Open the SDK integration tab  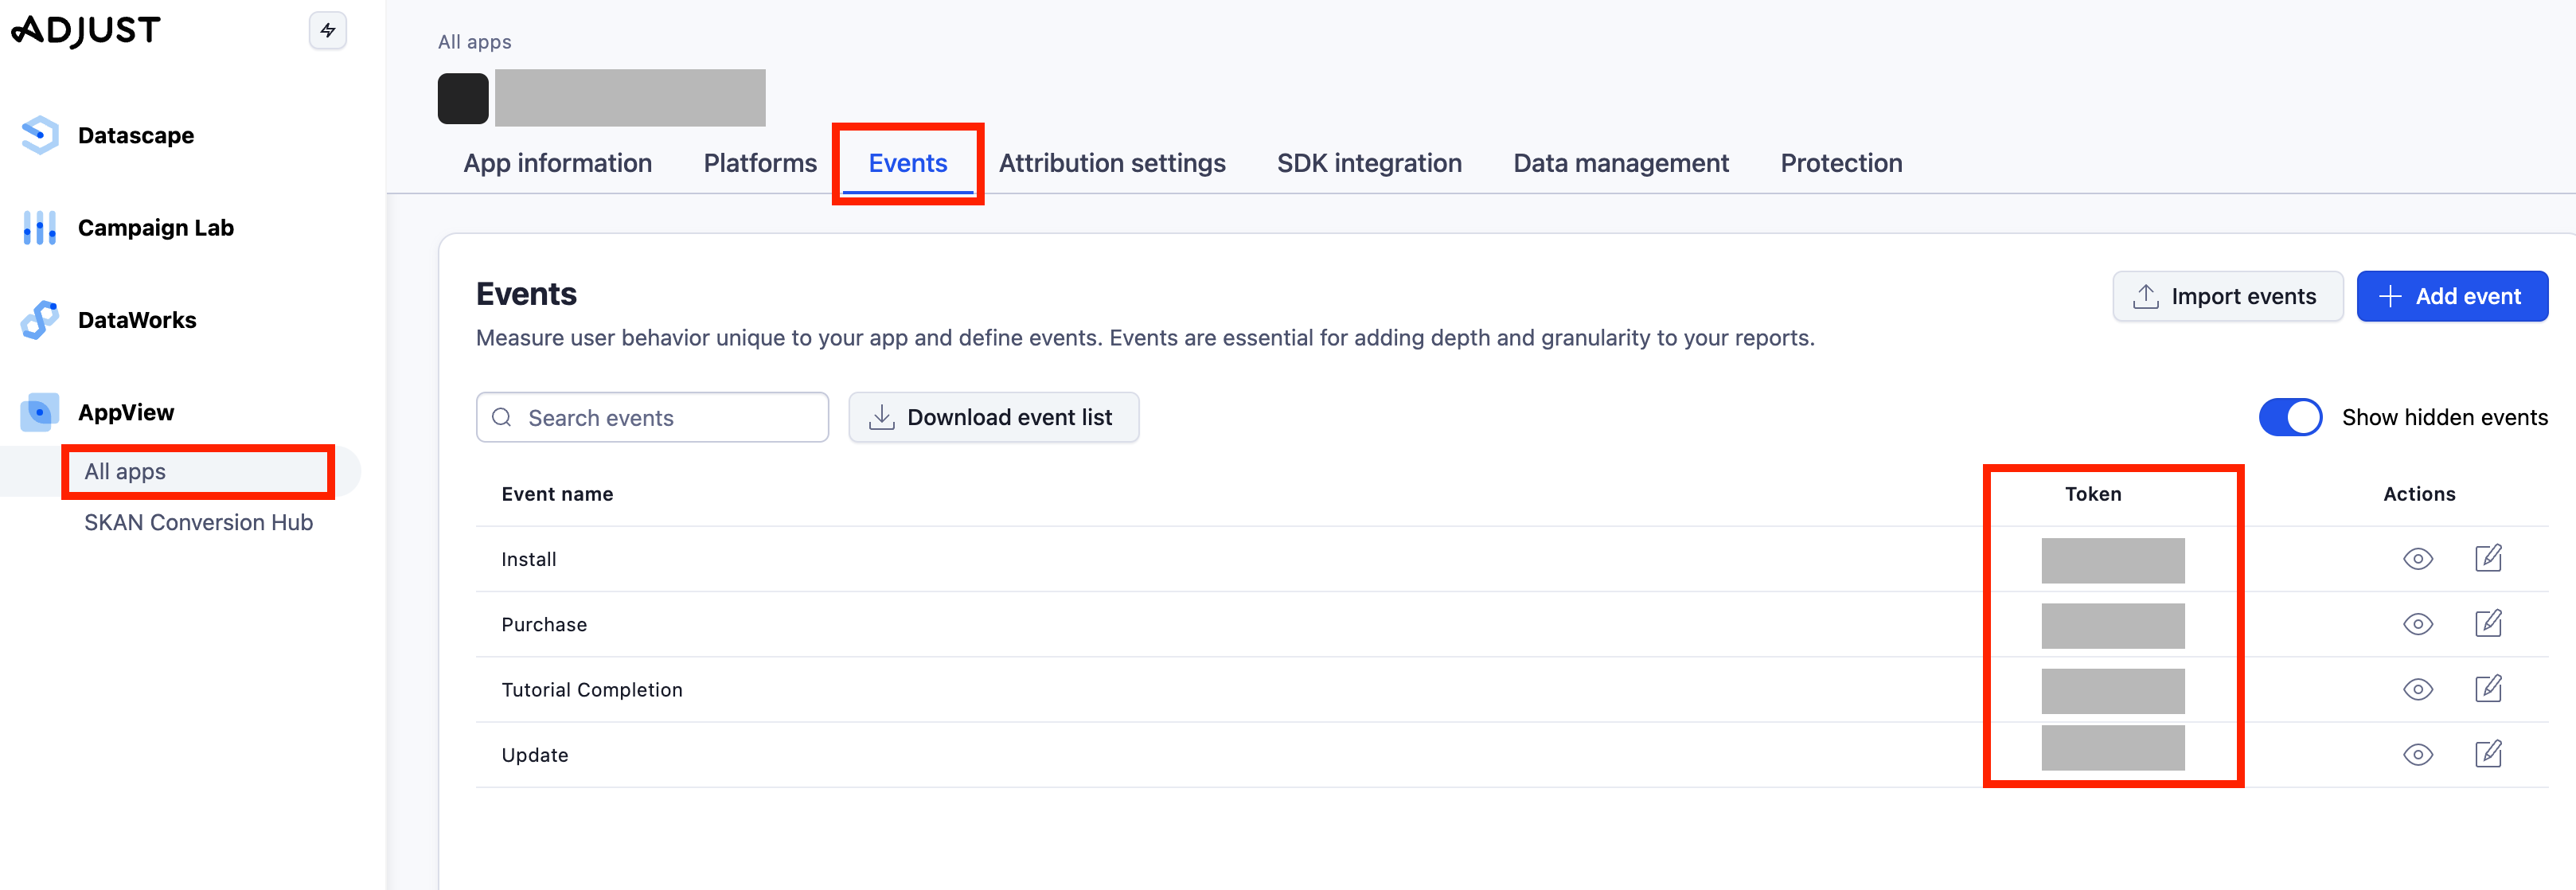[1368, 163]
